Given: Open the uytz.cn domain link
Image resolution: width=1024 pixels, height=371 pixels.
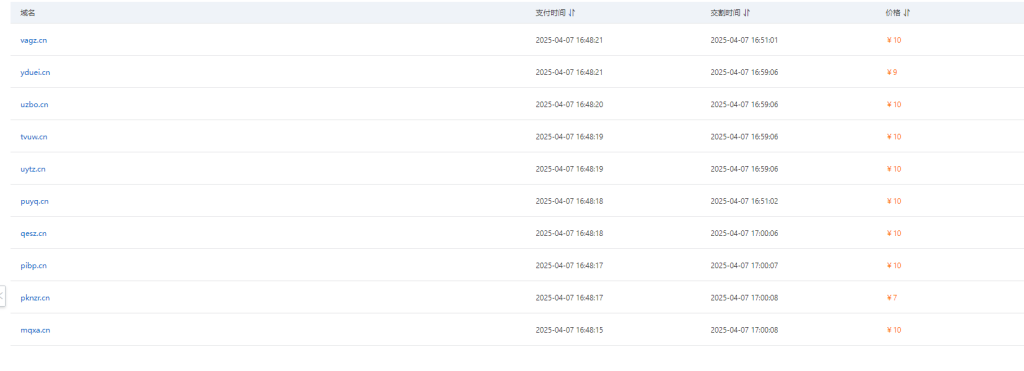Looking at the screenshot, I should [33, 169].
